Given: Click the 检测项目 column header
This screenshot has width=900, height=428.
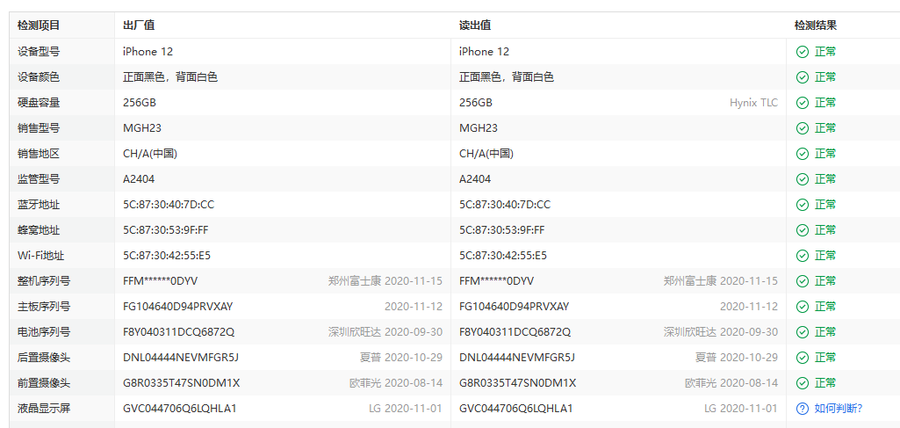Looking at the screenshot, I should click(x=38, y=25).
